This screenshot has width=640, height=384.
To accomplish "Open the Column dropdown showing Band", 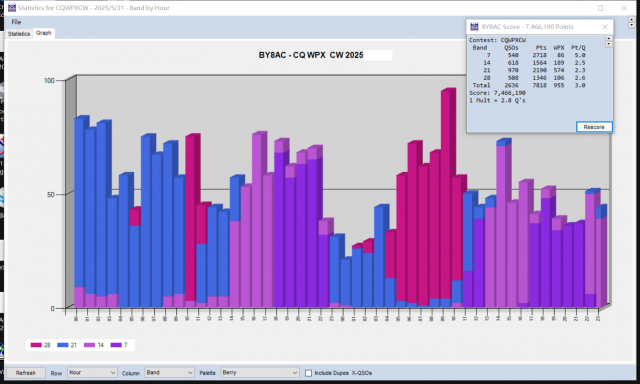I will (169, 373).
